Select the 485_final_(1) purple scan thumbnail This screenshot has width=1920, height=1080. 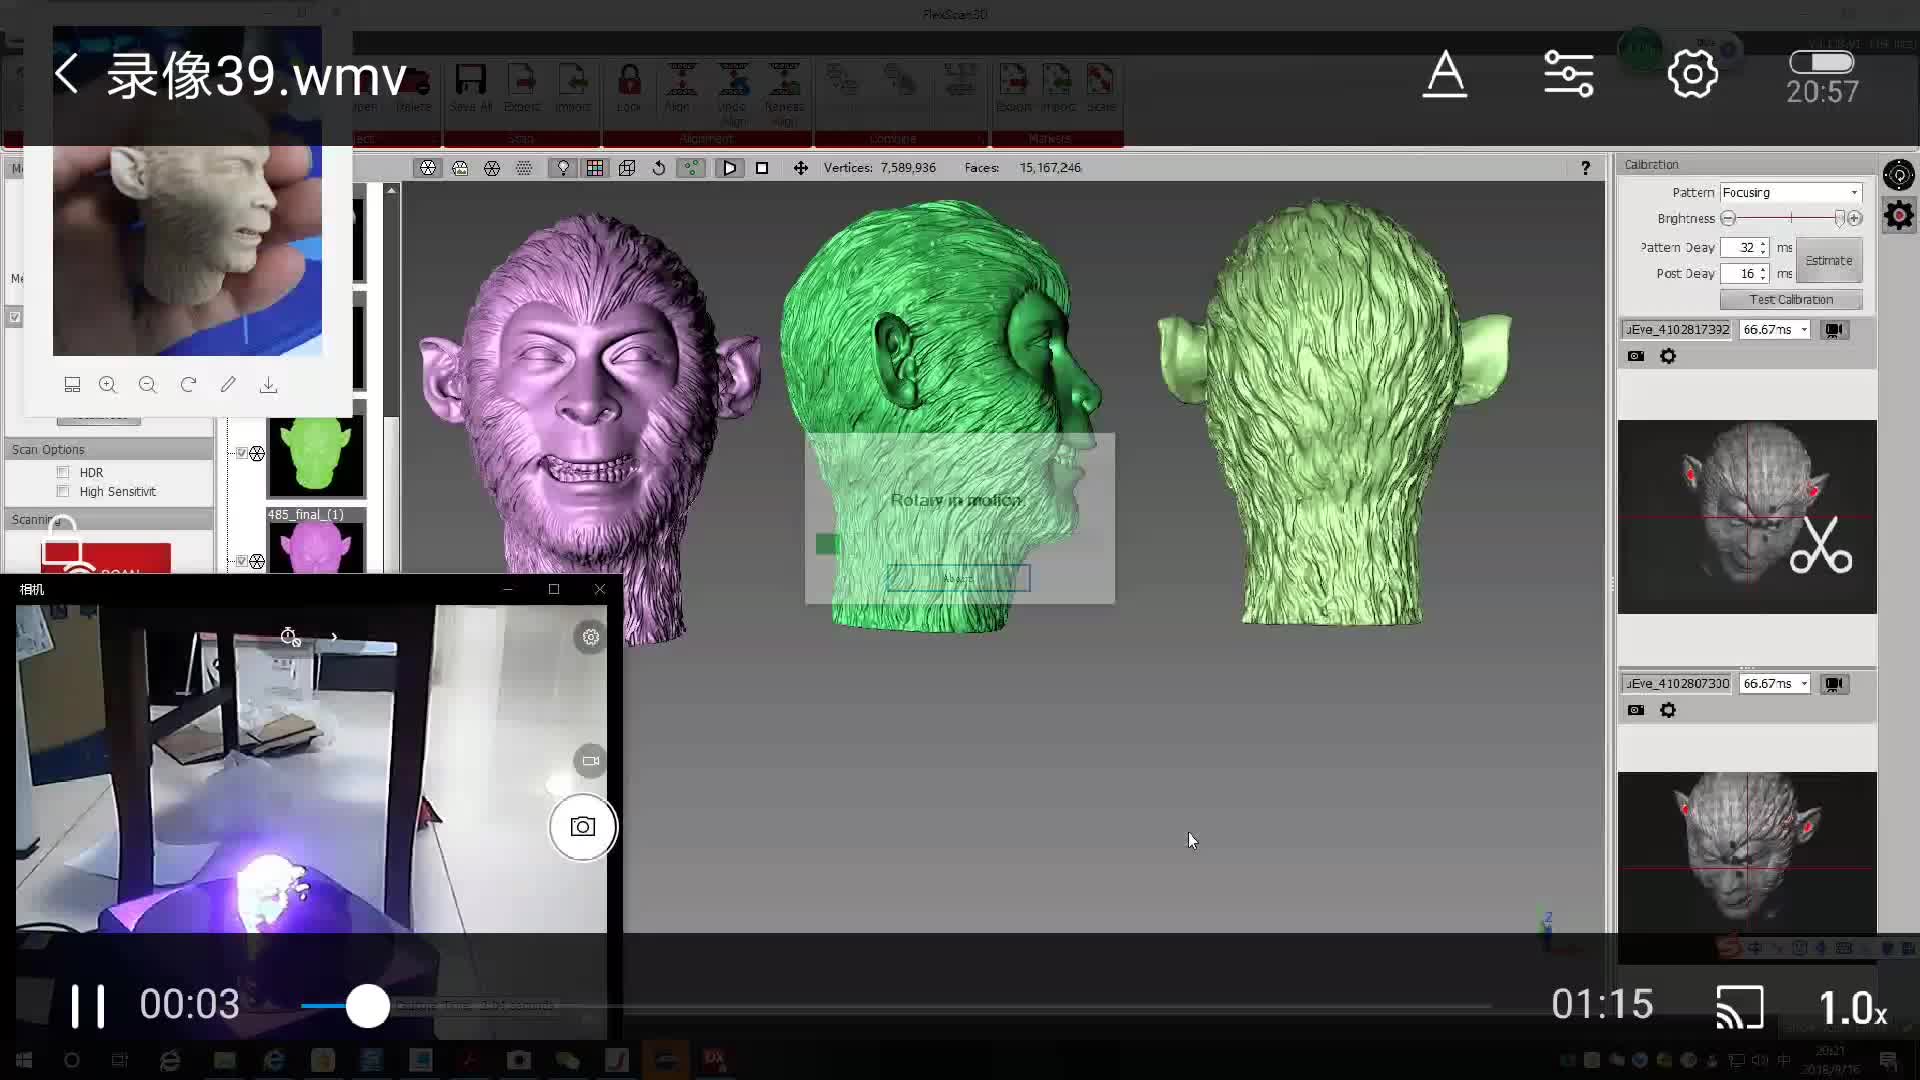pos(316,547)
